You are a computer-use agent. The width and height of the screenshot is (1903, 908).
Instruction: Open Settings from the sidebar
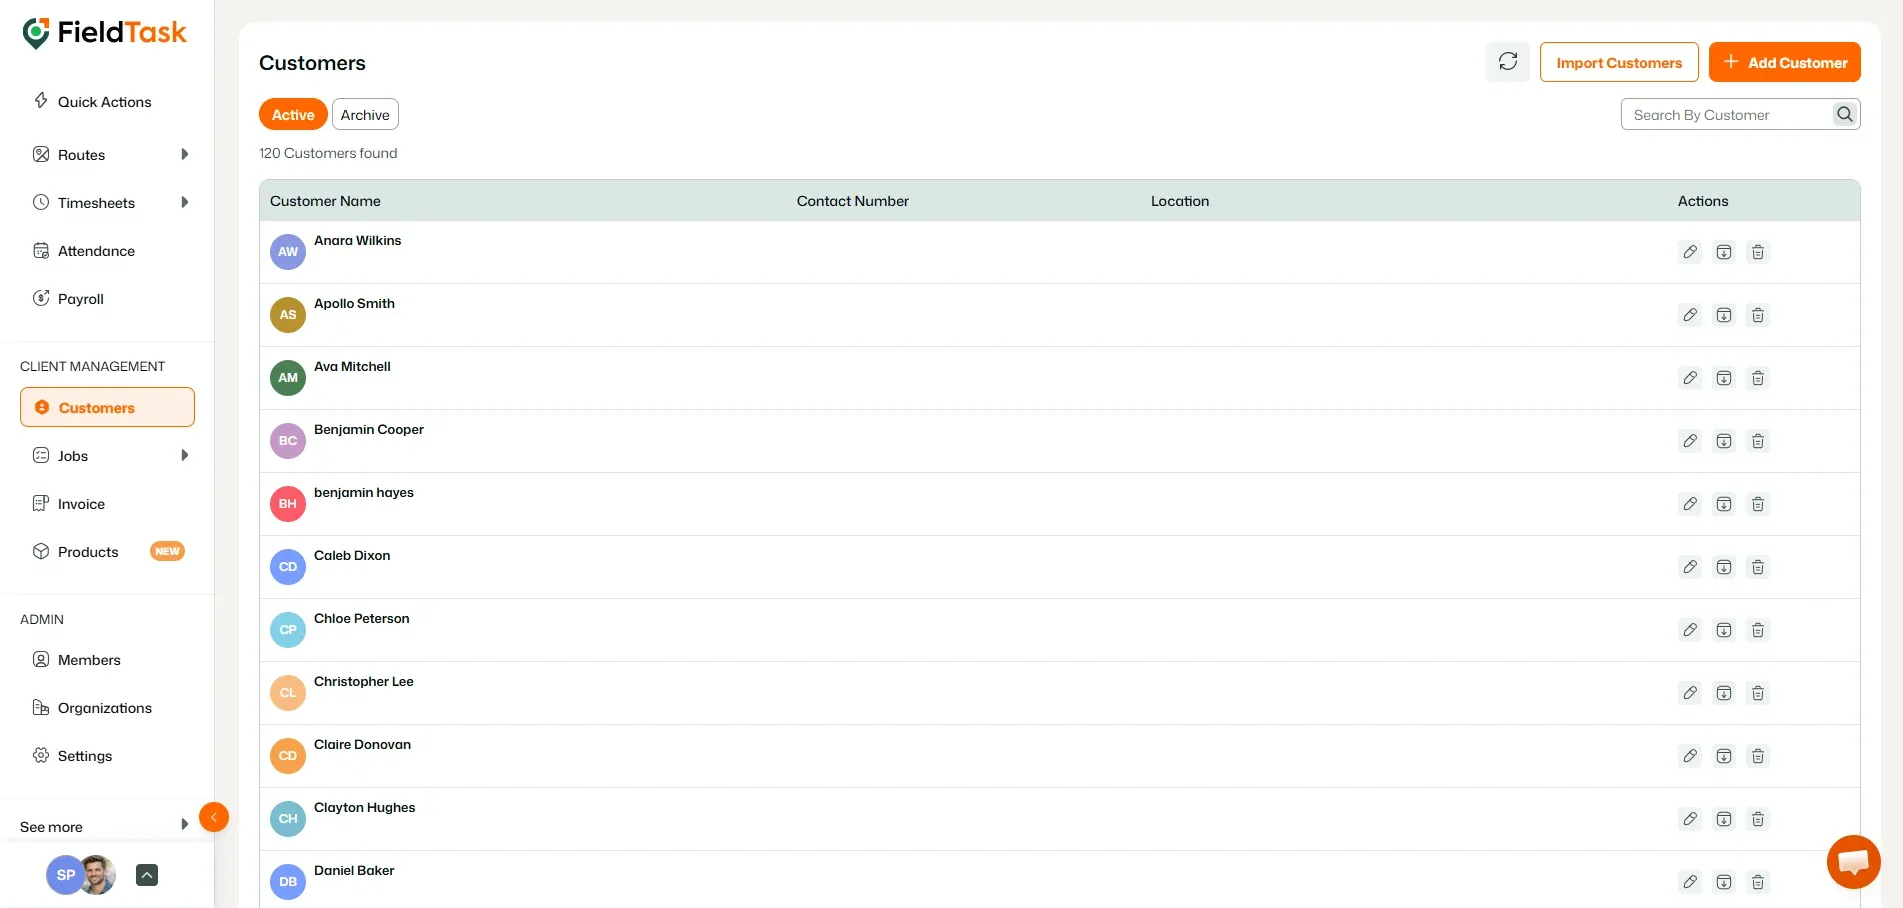[72, 756]
